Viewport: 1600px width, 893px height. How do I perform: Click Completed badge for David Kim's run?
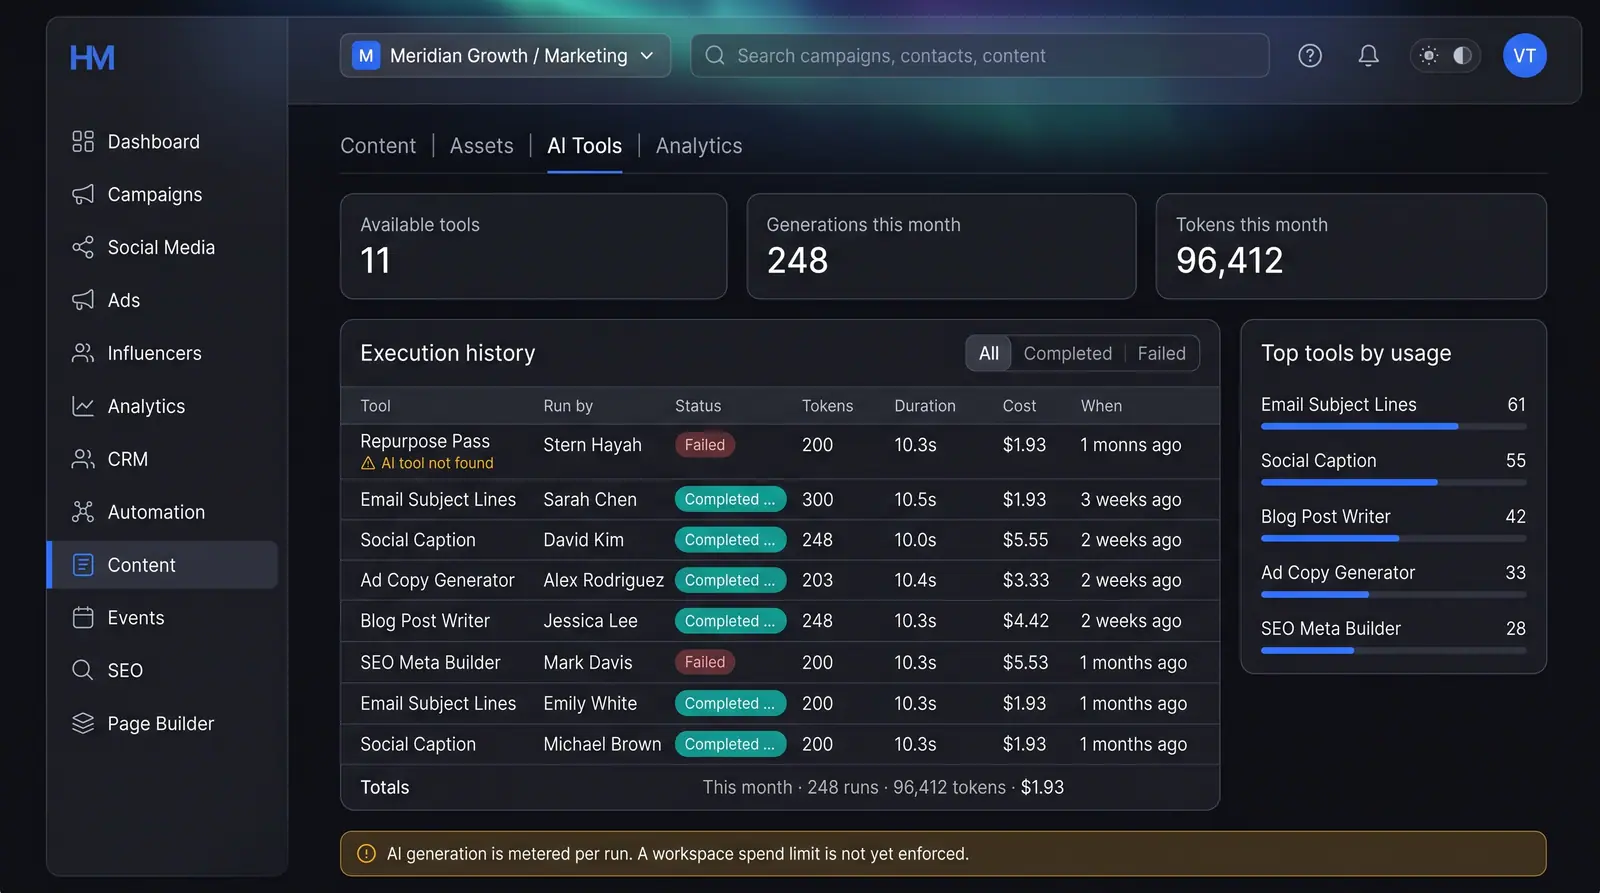tap(730, 540)
